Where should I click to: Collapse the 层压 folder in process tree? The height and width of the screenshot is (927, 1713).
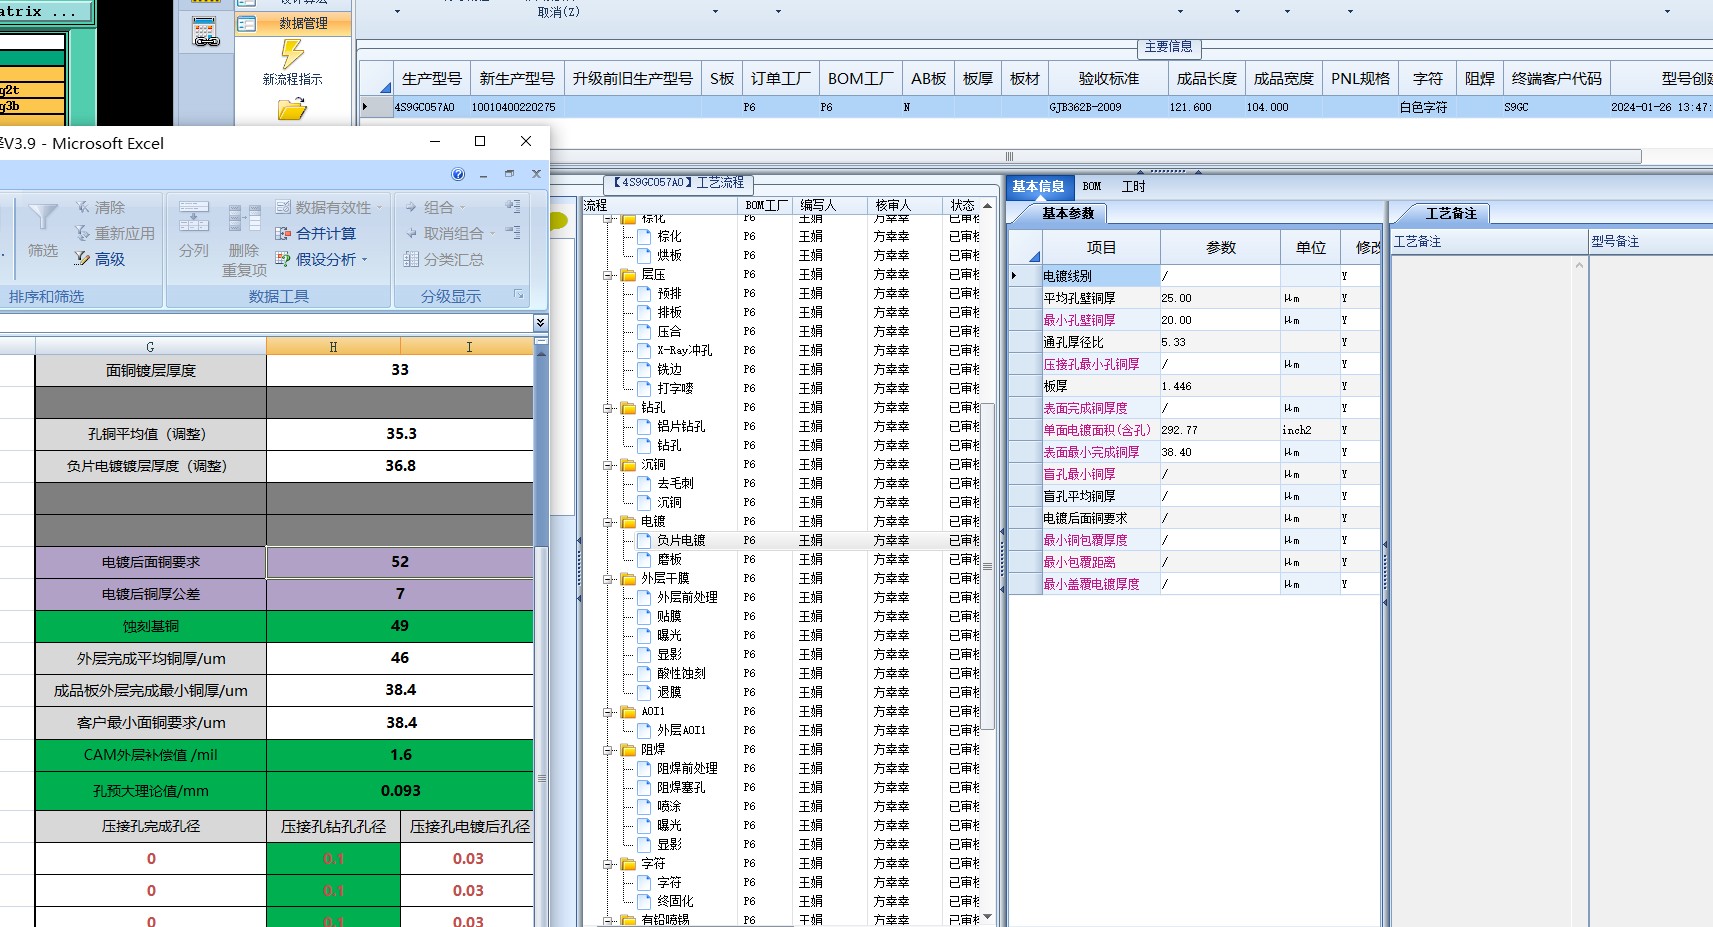click(608, 275)
